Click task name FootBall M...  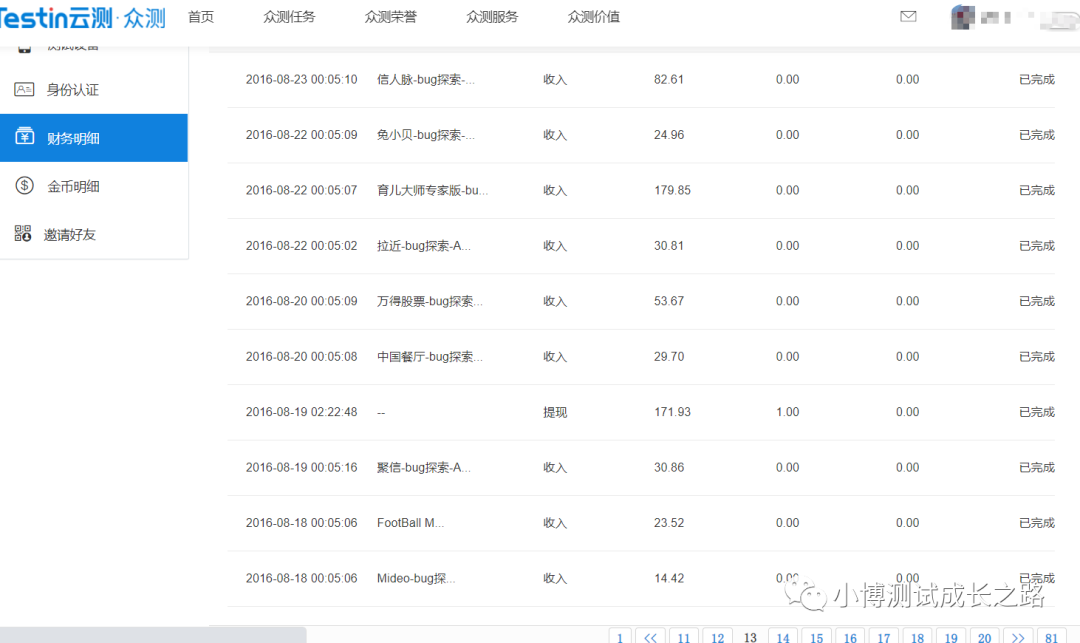click(411, 523)
